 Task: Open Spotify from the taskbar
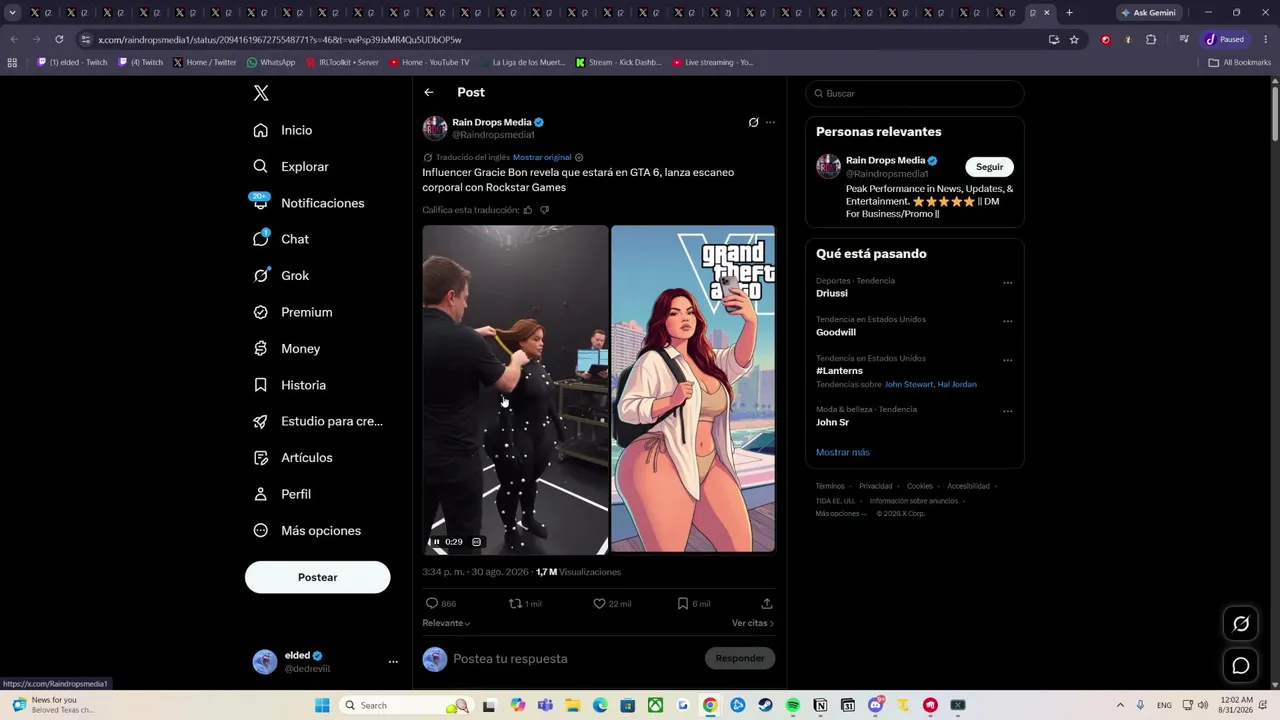(793, 705)
